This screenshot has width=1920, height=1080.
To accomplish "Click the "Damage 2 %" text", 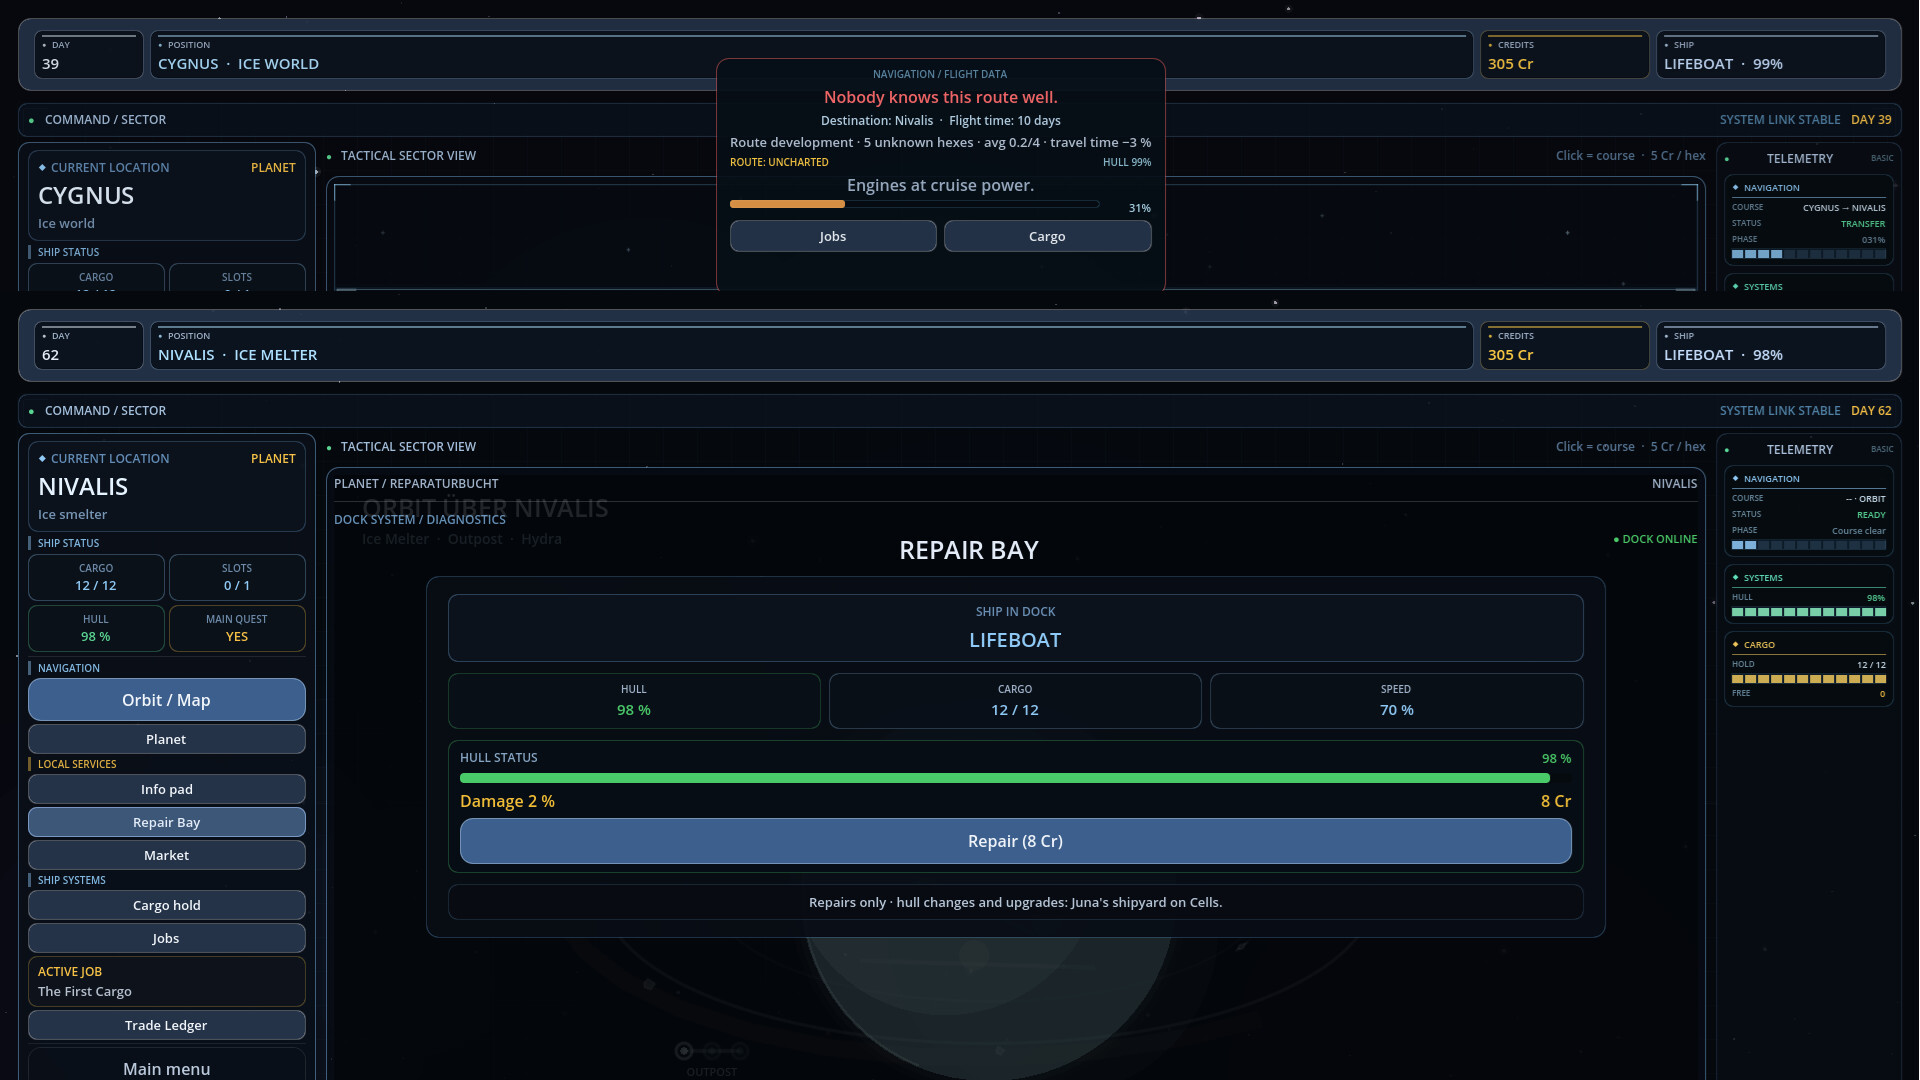I will [507, 801].
